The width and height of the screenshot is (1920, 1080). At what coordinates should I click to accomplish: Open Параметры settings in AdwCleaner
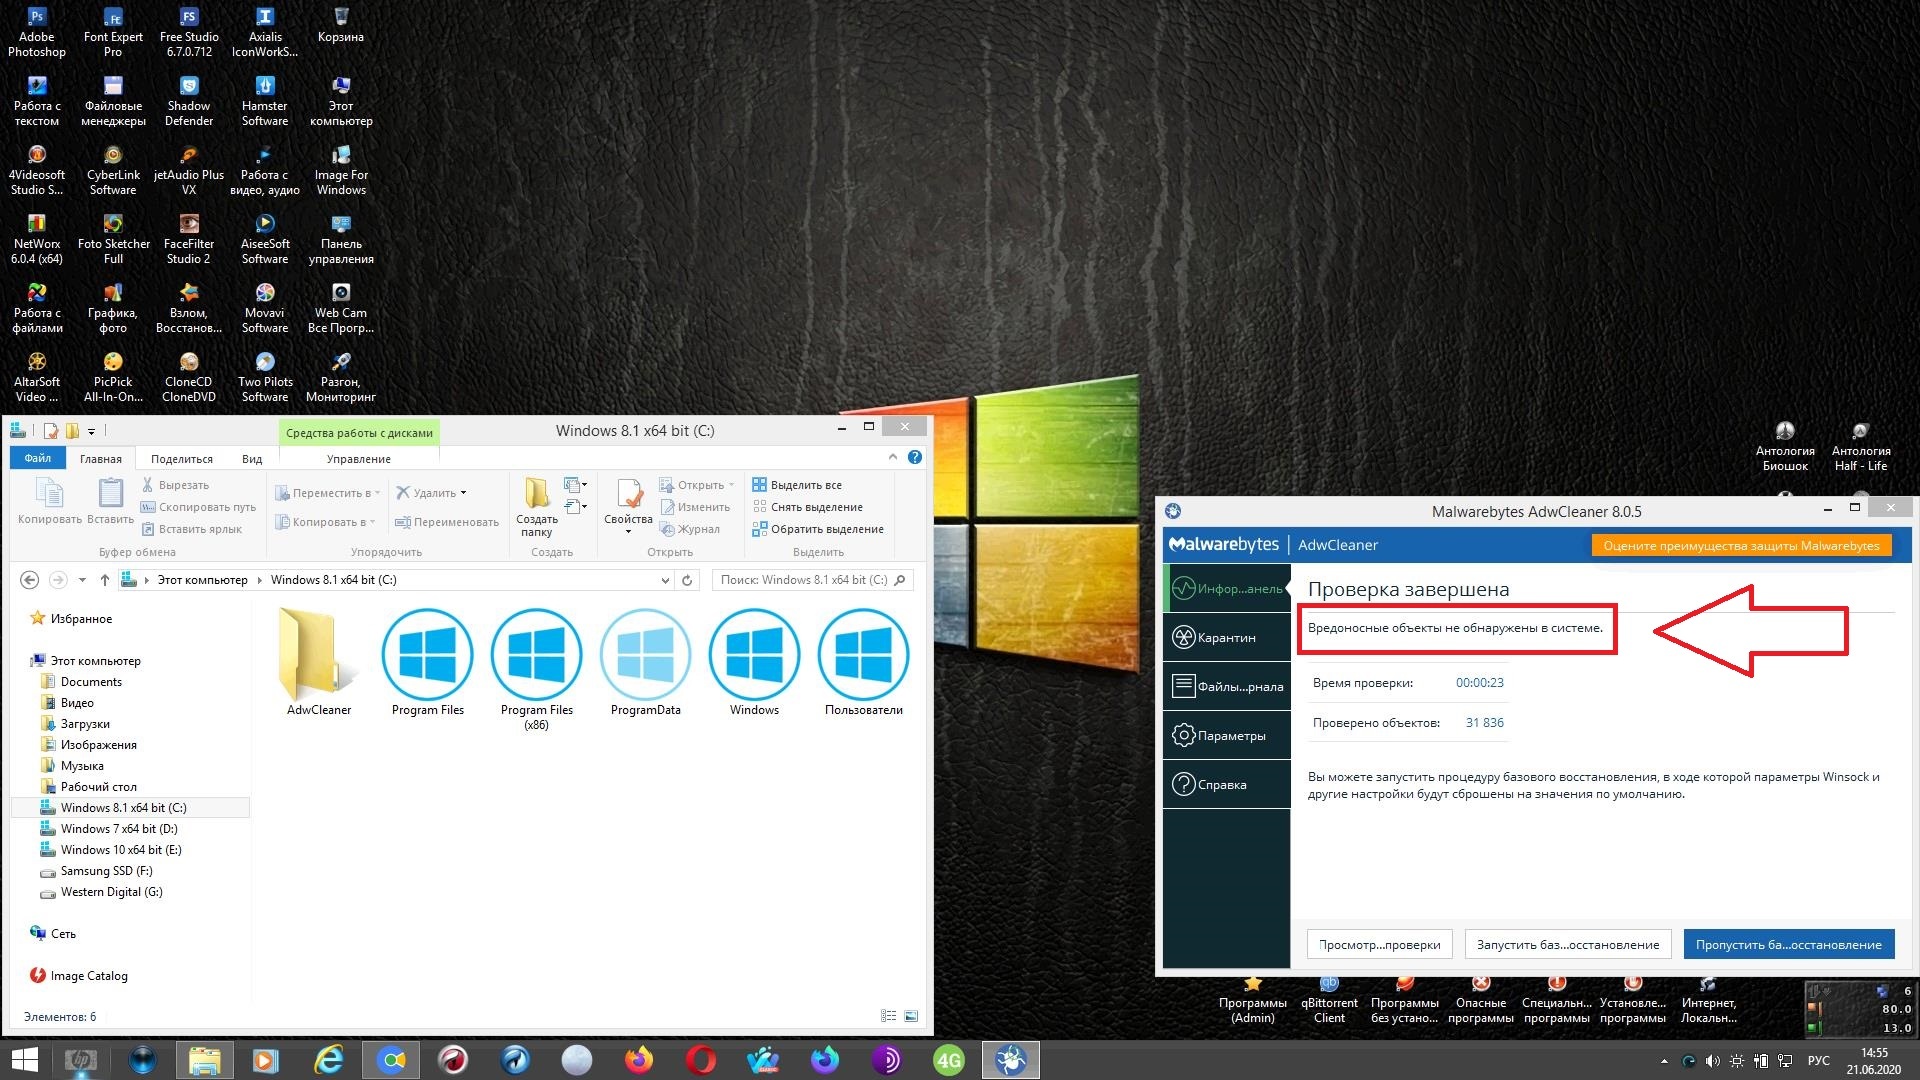(x=1227, y=735)
